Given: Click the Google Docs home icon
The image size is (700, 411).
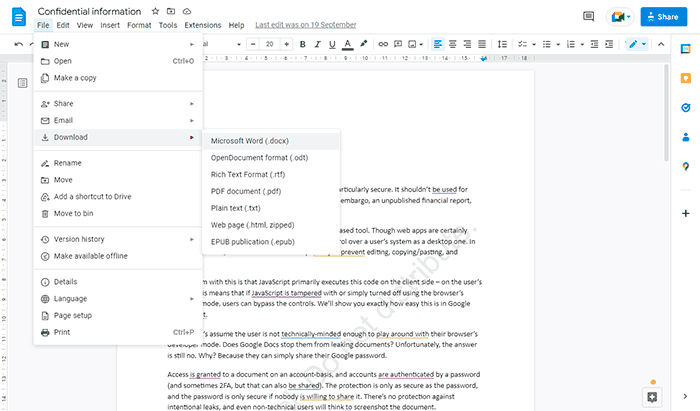Looking at the screenshot, I should 19,17.
